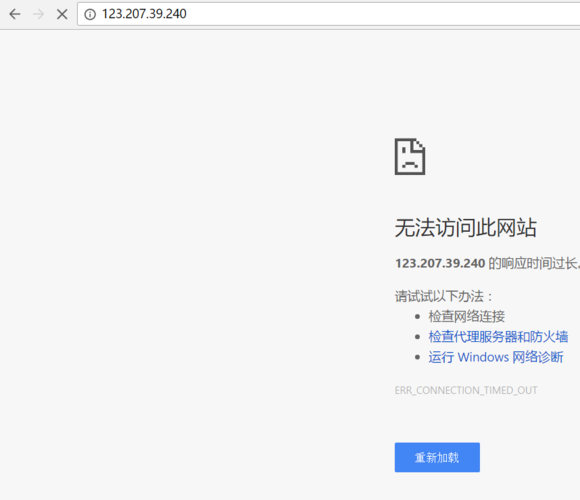Click the ERR_CONNECTION_TIMED_OUT error code
Viewport: 580px width, 500px height.
pos(466,391)
